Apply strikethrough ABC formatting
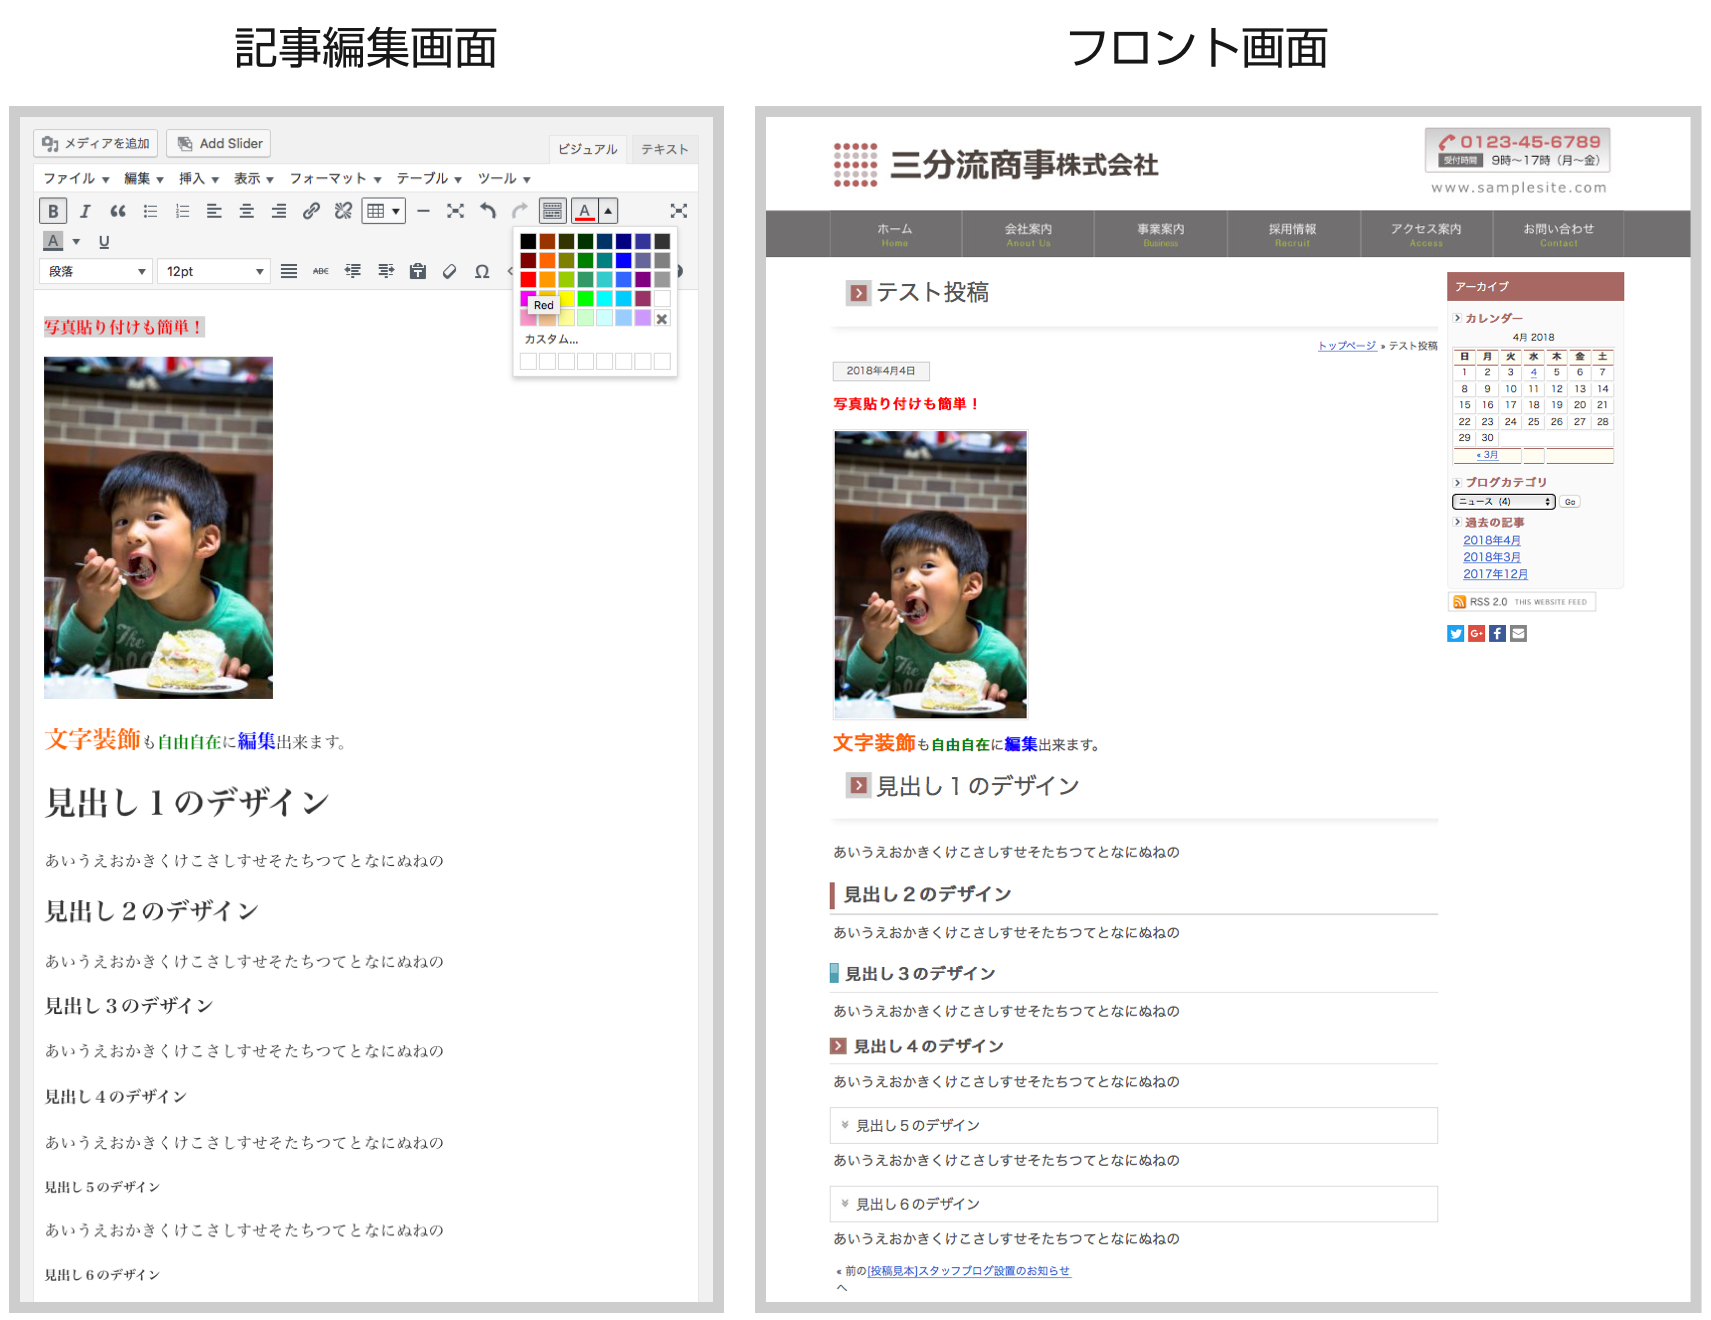This screenshot has height=1320, width=1711. click(321, 271)
